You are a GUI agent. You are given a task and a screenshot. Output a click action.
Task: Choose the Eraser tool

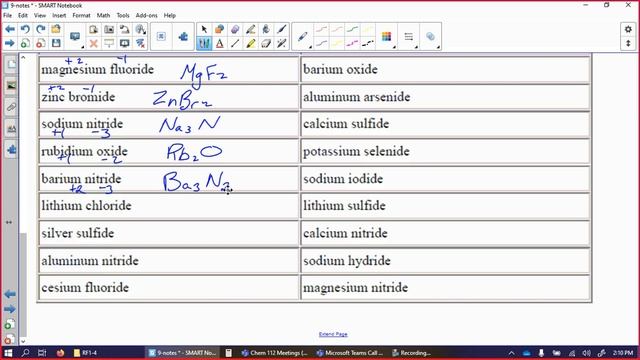(x=266, y=43)
